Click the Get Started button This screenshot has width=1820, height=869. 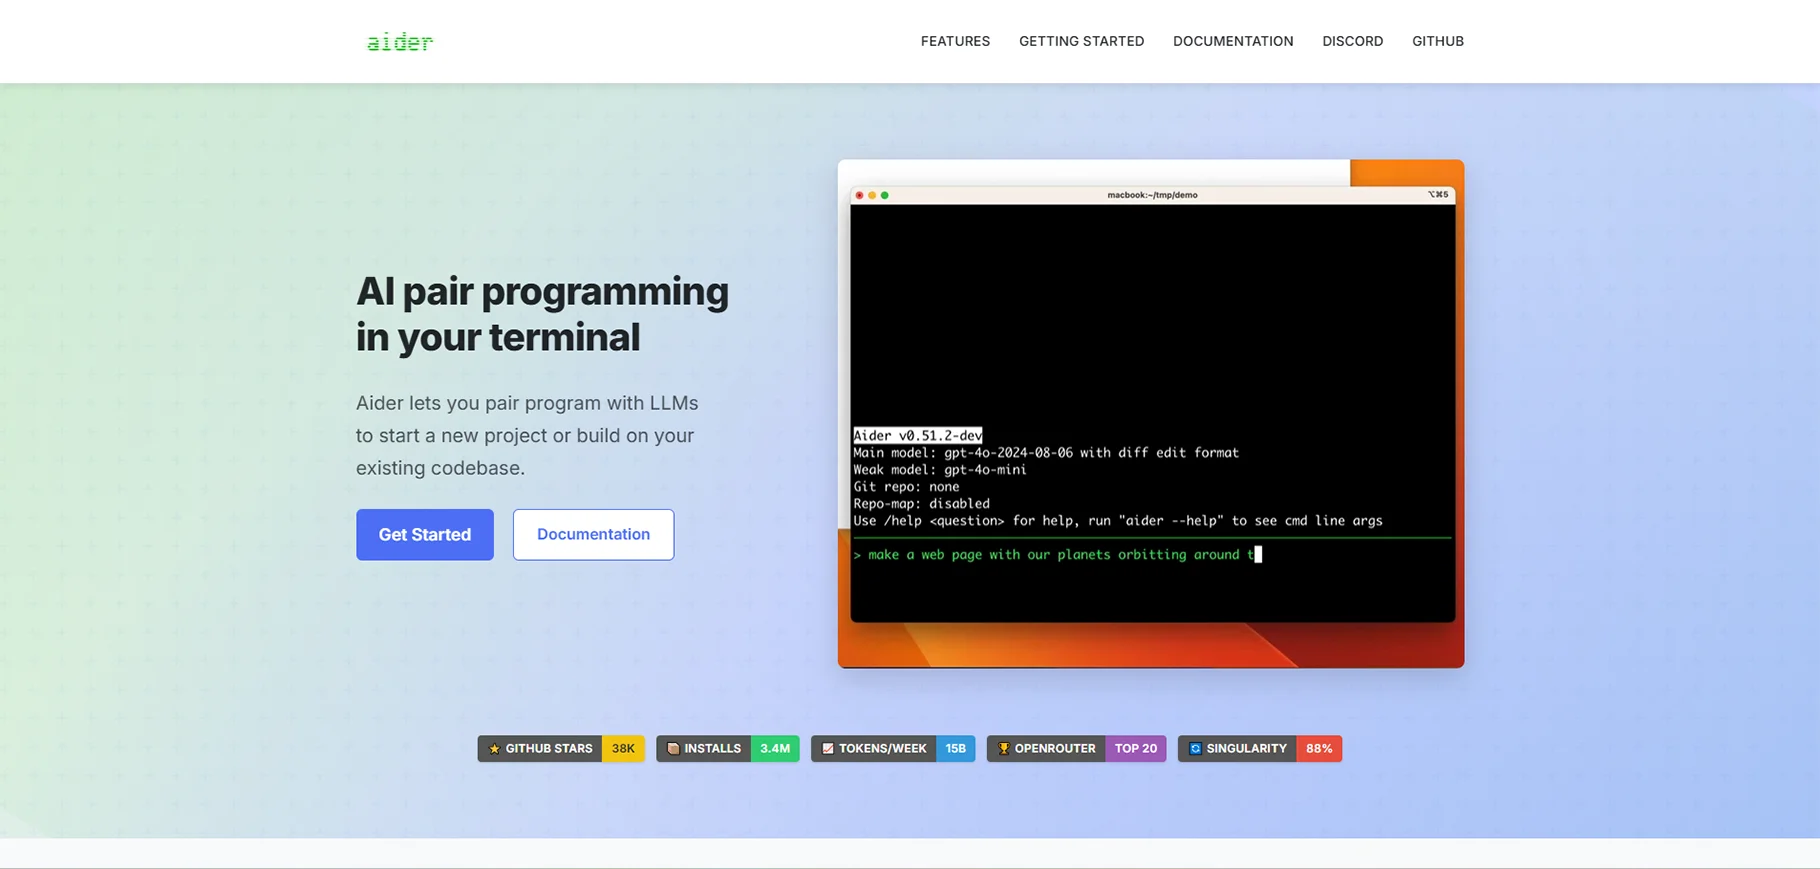[x=425, y=534]
